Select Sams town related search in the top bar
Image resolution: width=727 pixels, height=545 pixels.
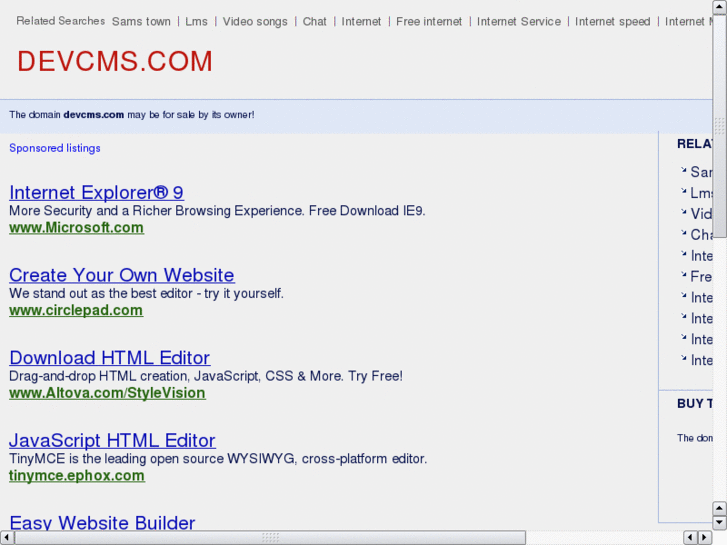click(x=141, y=21)
